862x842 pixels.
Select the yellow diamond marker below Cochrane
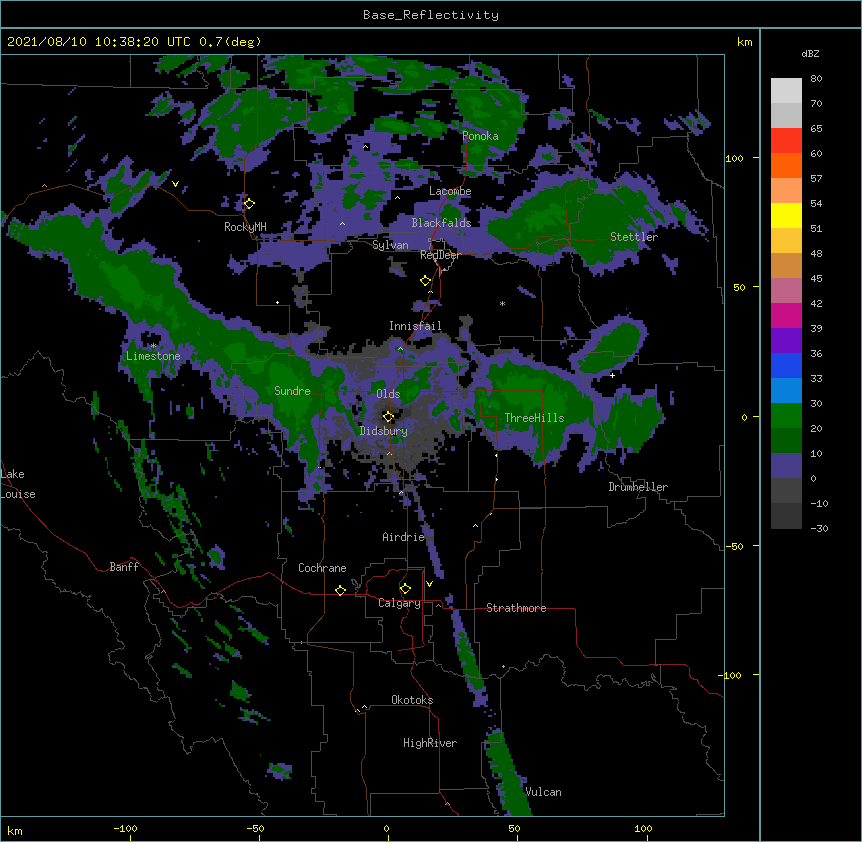[x=340, y=590]
